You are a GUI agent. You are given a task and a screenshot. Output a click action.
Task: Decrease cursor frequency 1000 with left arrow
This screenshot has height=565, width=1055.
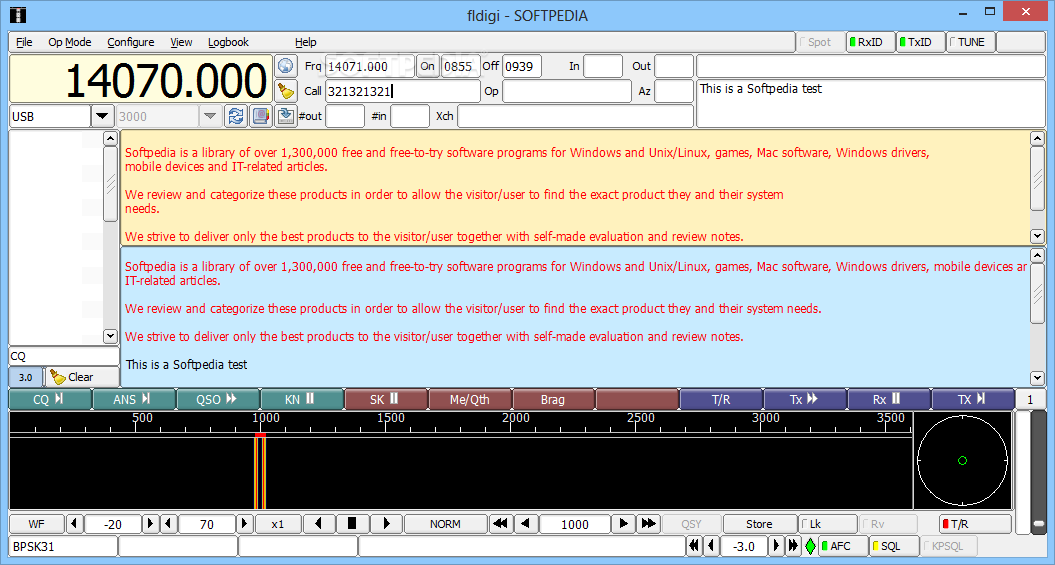[x=525, y=524]
